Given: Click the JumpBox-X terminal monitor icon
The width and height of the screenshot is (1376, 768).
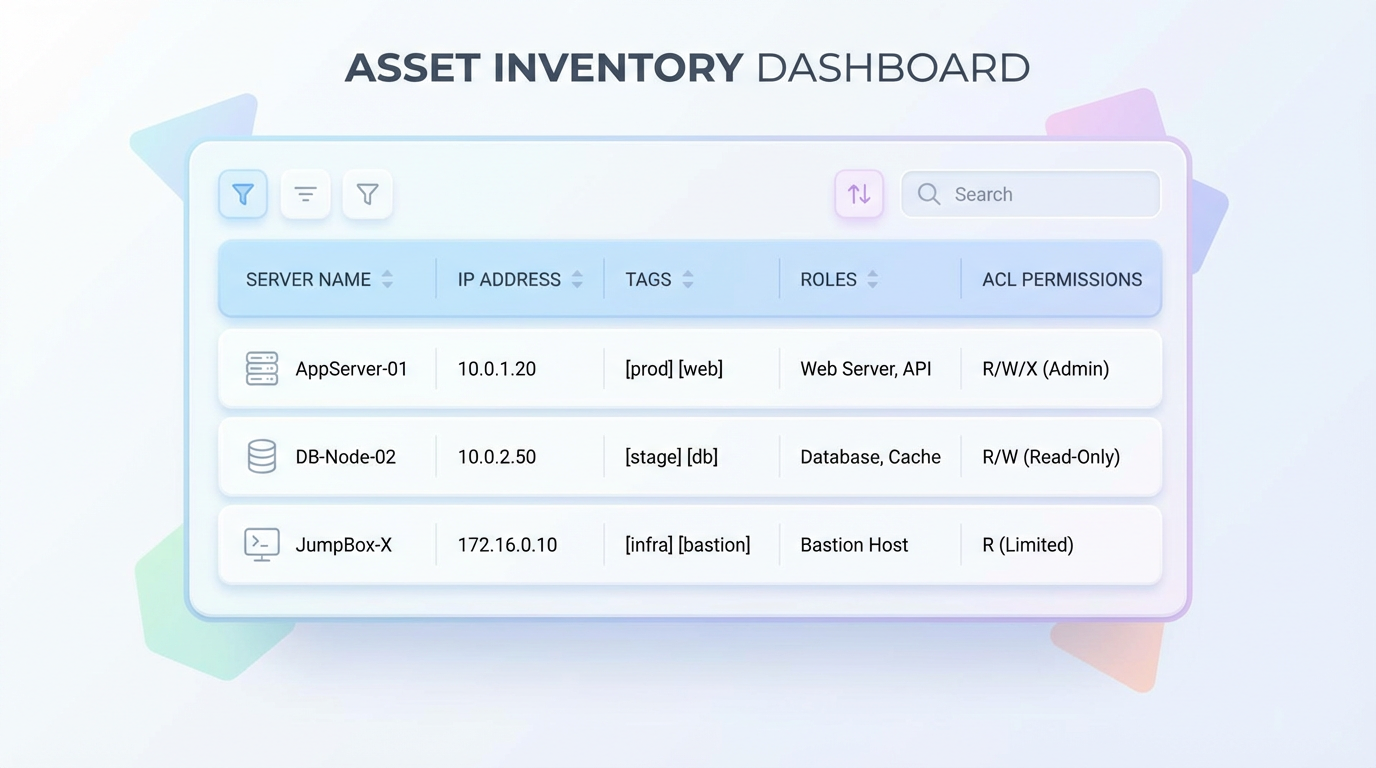Looking at the screenshot, I should click(x=262, y=545).
